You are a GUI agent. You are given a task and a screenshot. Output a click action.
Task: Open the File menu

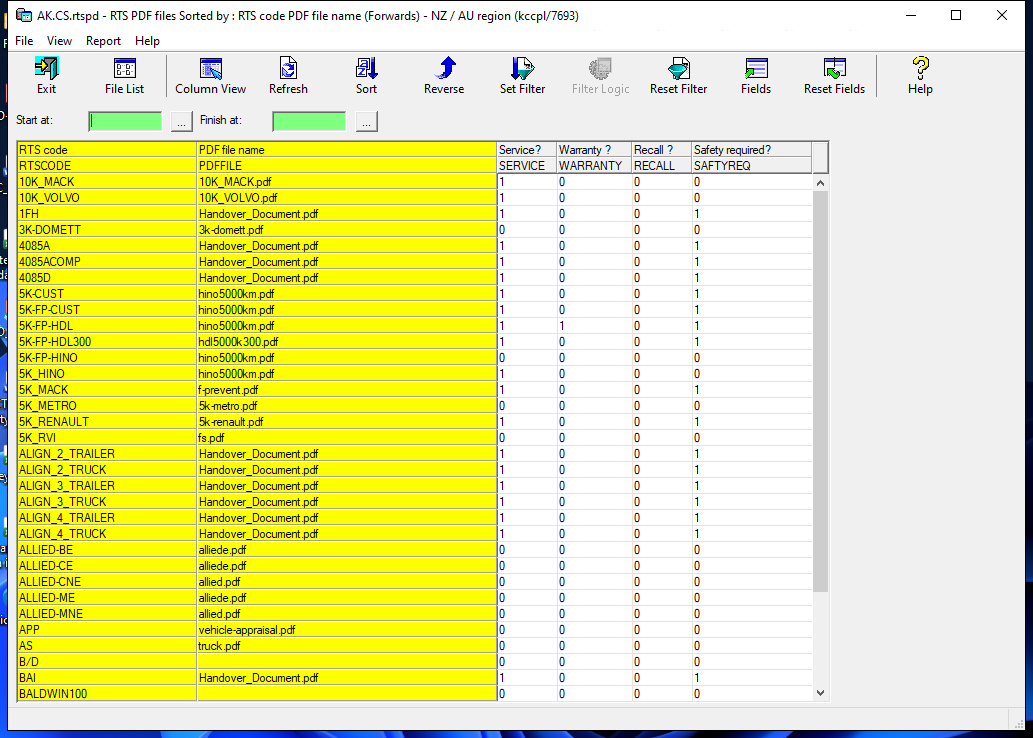24,41
